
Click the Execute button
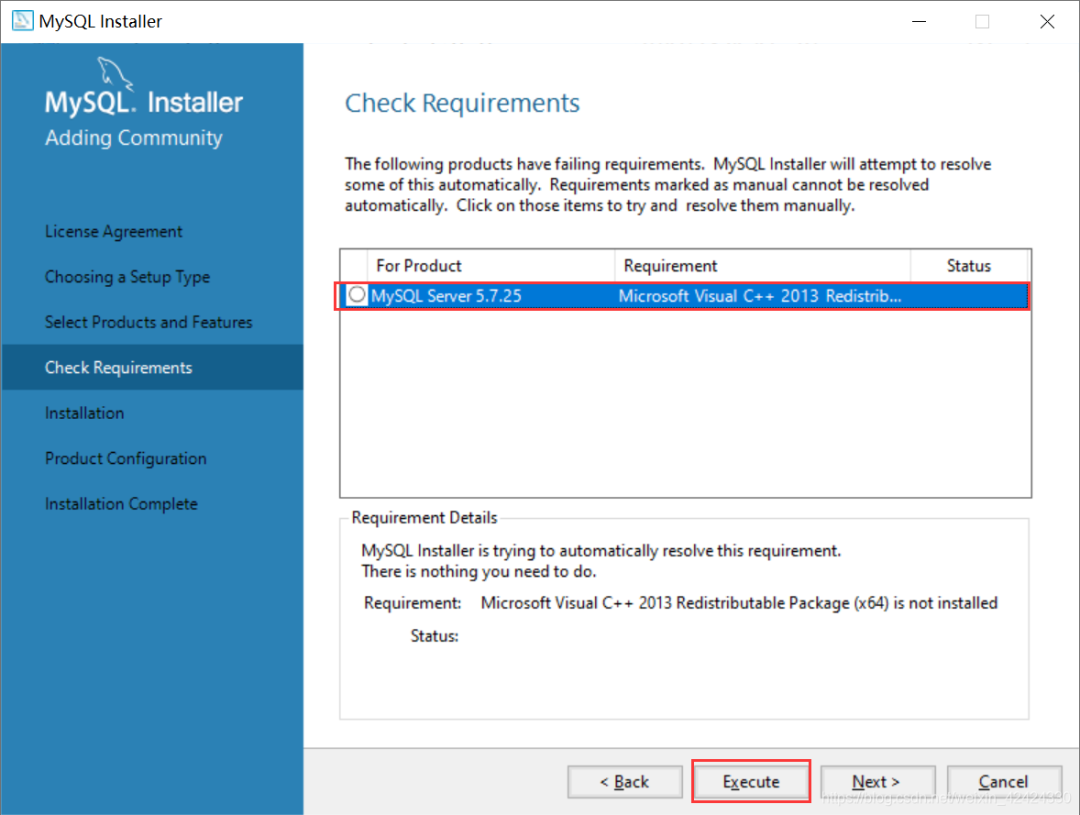pos(751,782)
